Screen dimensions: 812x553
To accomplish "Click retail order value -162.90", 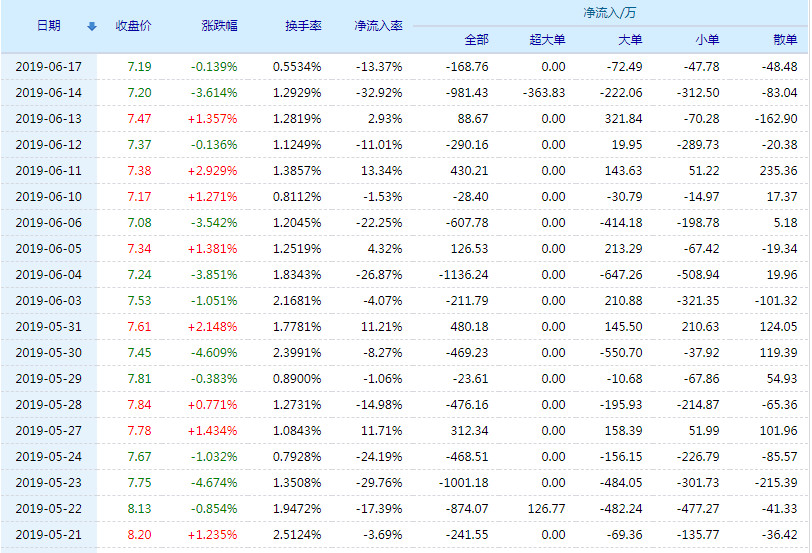I will (x=776, y=119).
